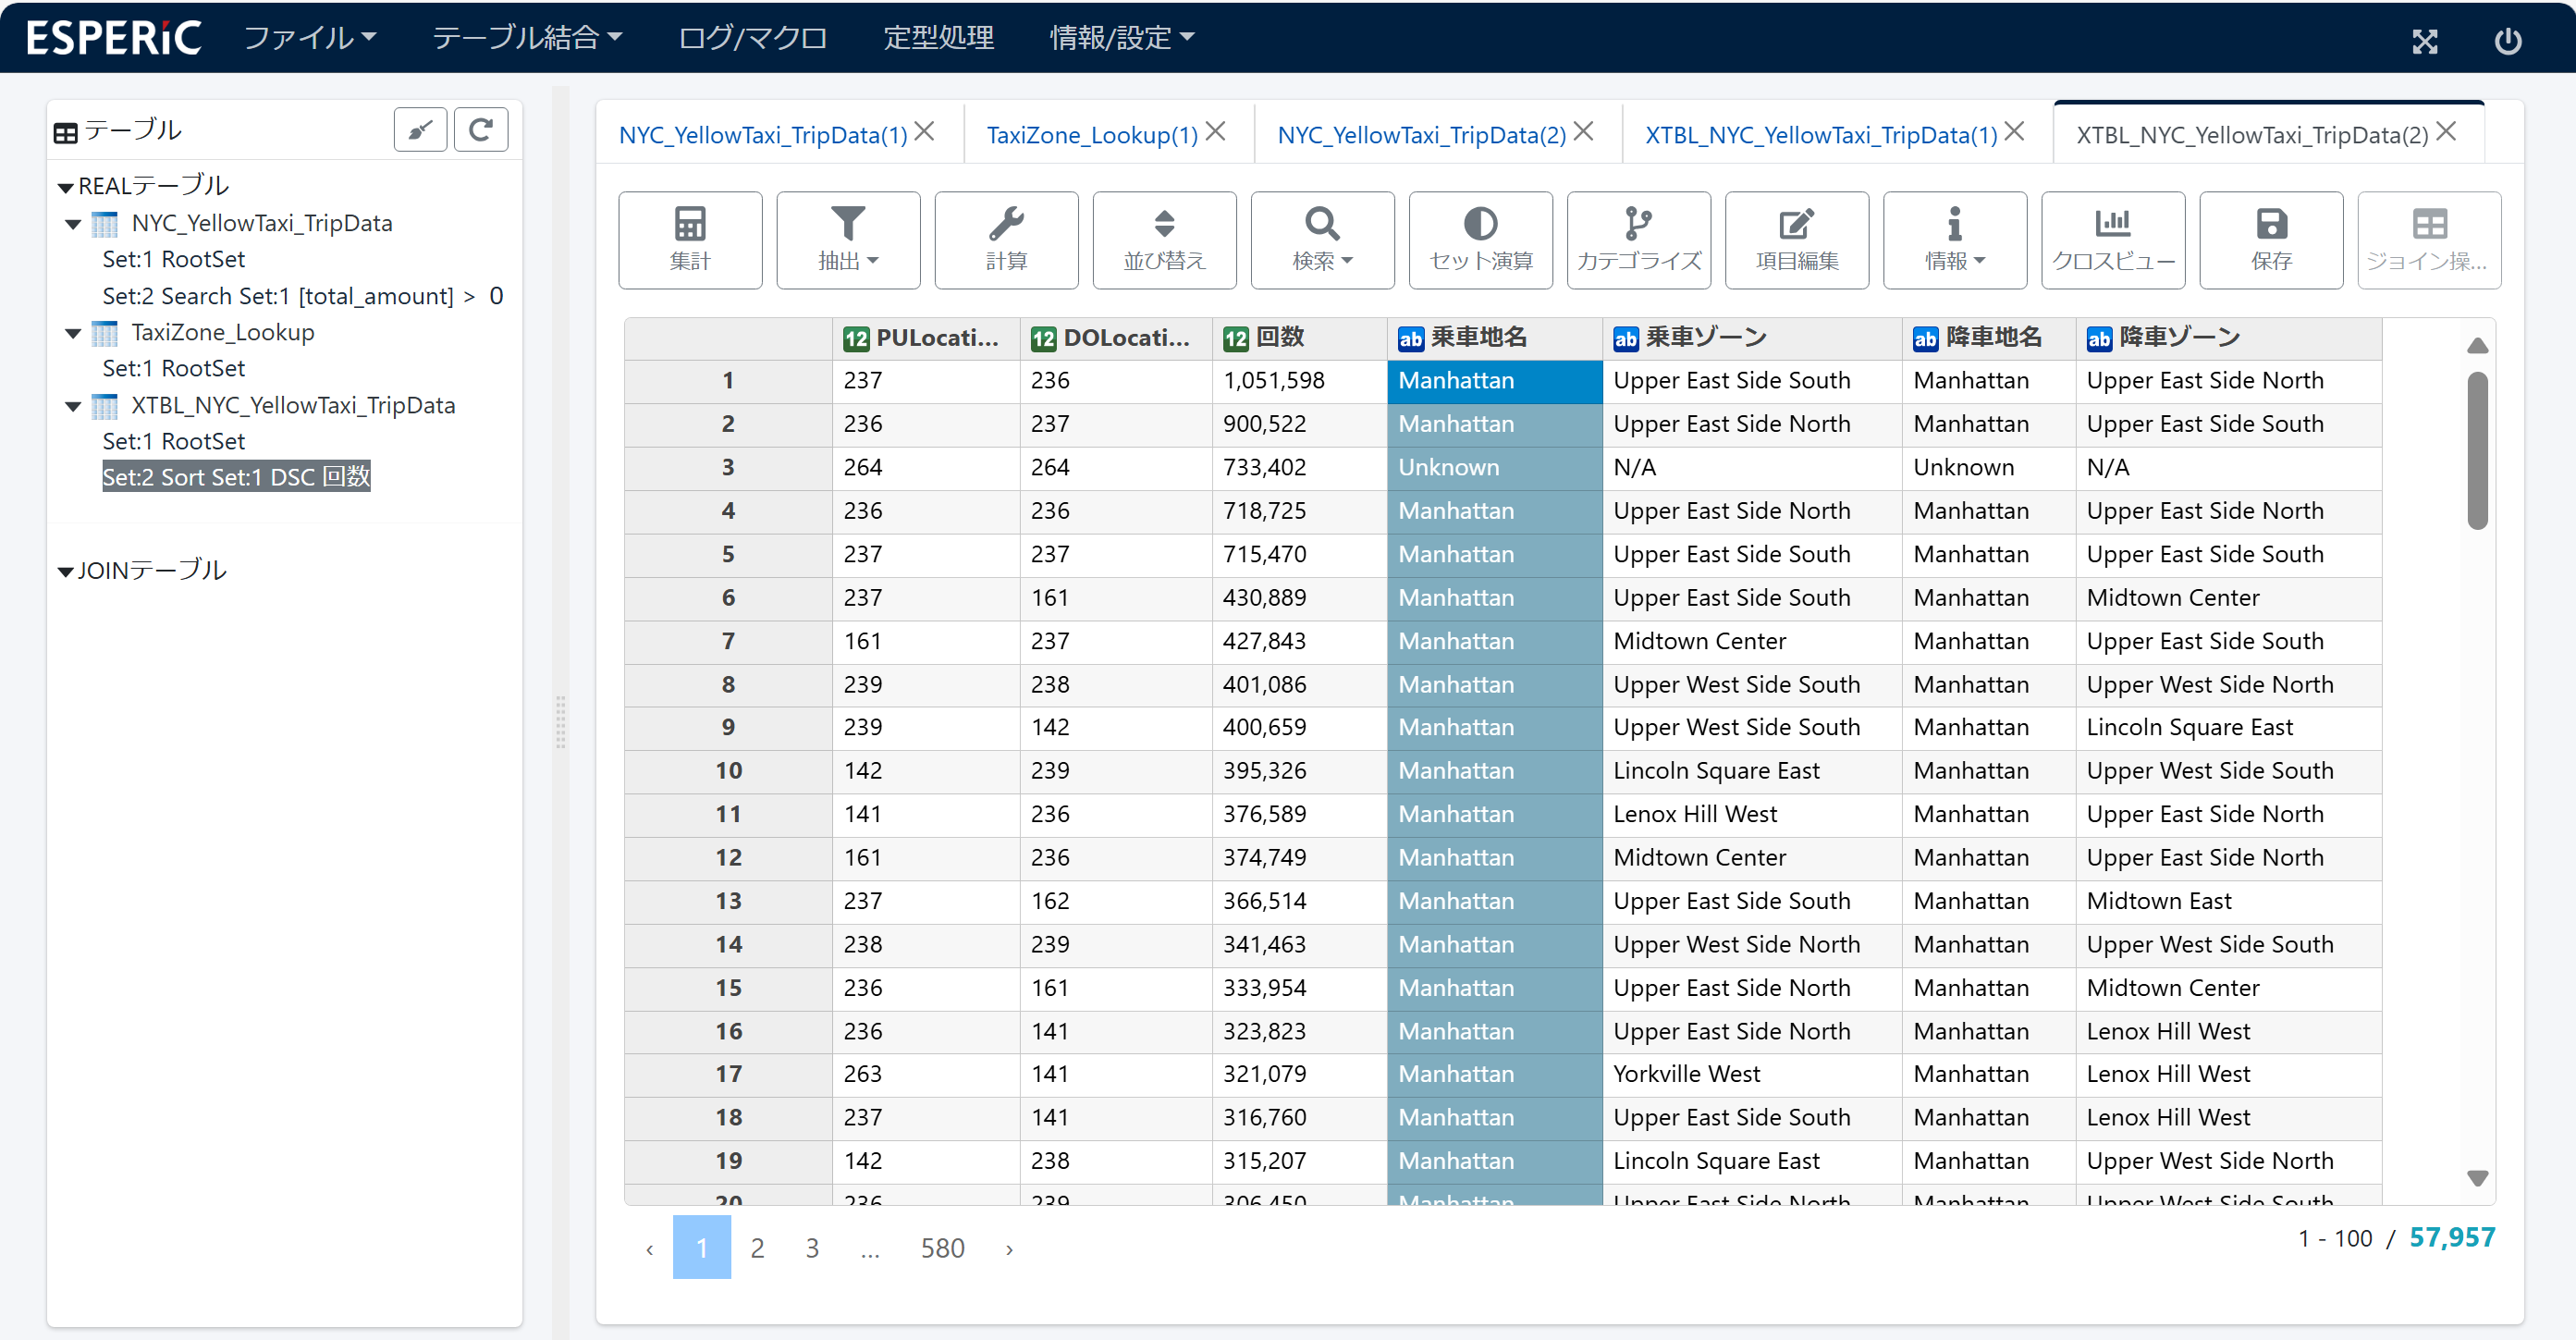Toggle fullscreen expand icon
This screenshot has width=2576, height=1340.
pyautogui.click(x=2423, y=40)
